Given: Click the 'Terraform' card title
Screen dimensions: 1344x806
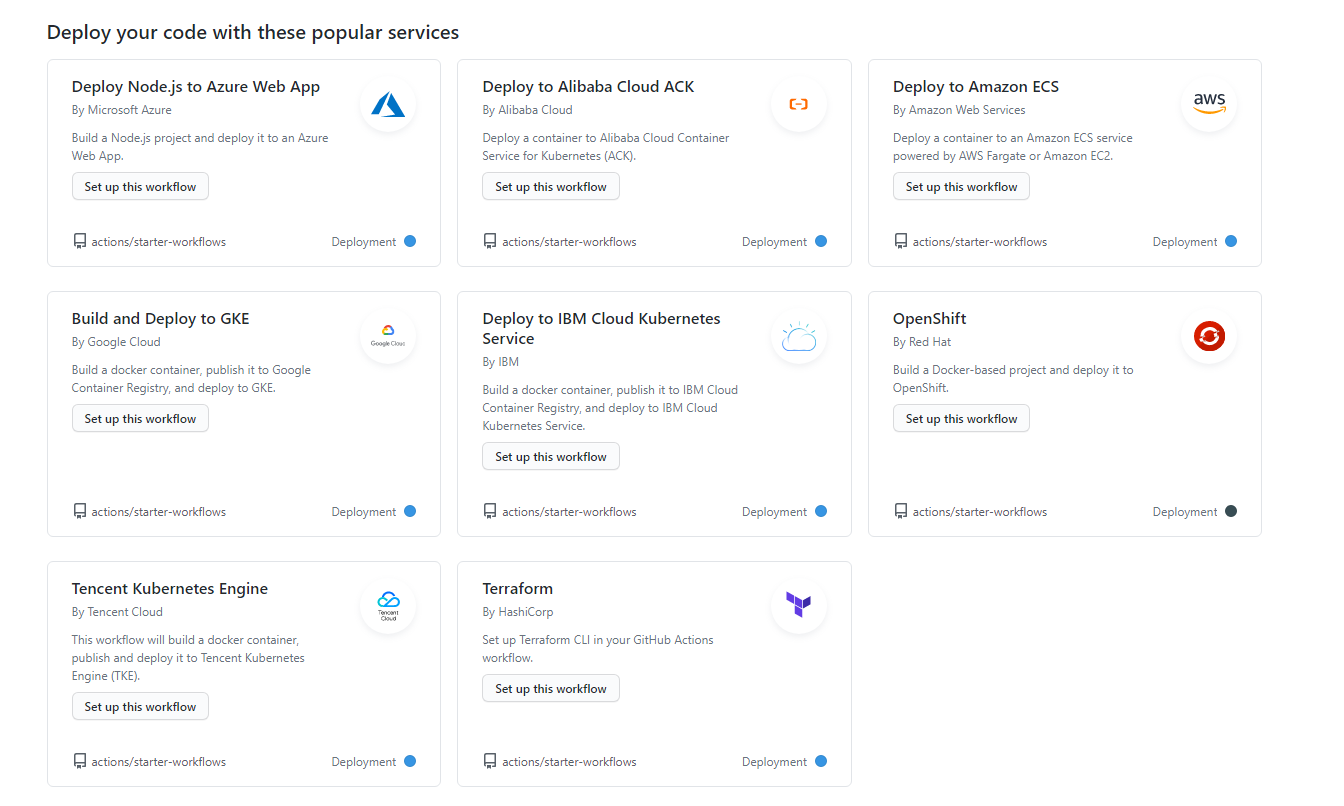Looking at the screenshot, I should coord(518,589).
